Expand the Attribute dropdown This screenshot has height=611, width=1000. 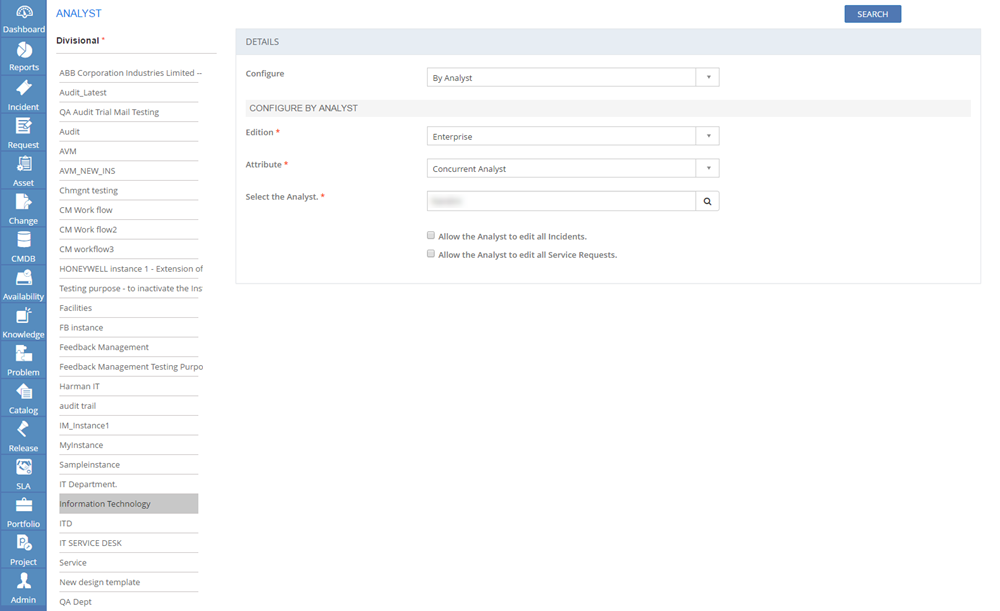pos(707,169)
